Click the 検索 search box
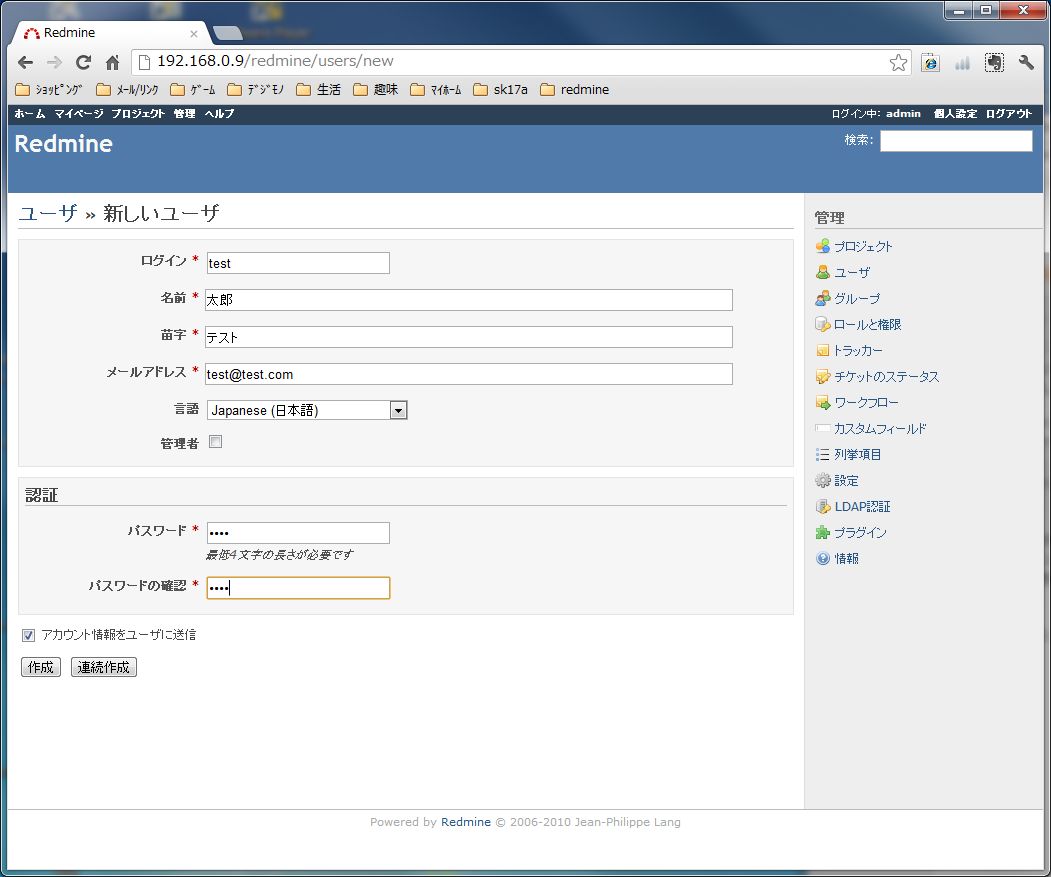The height and width of the screenshot is (877, 1051). [x=956, y=141]
